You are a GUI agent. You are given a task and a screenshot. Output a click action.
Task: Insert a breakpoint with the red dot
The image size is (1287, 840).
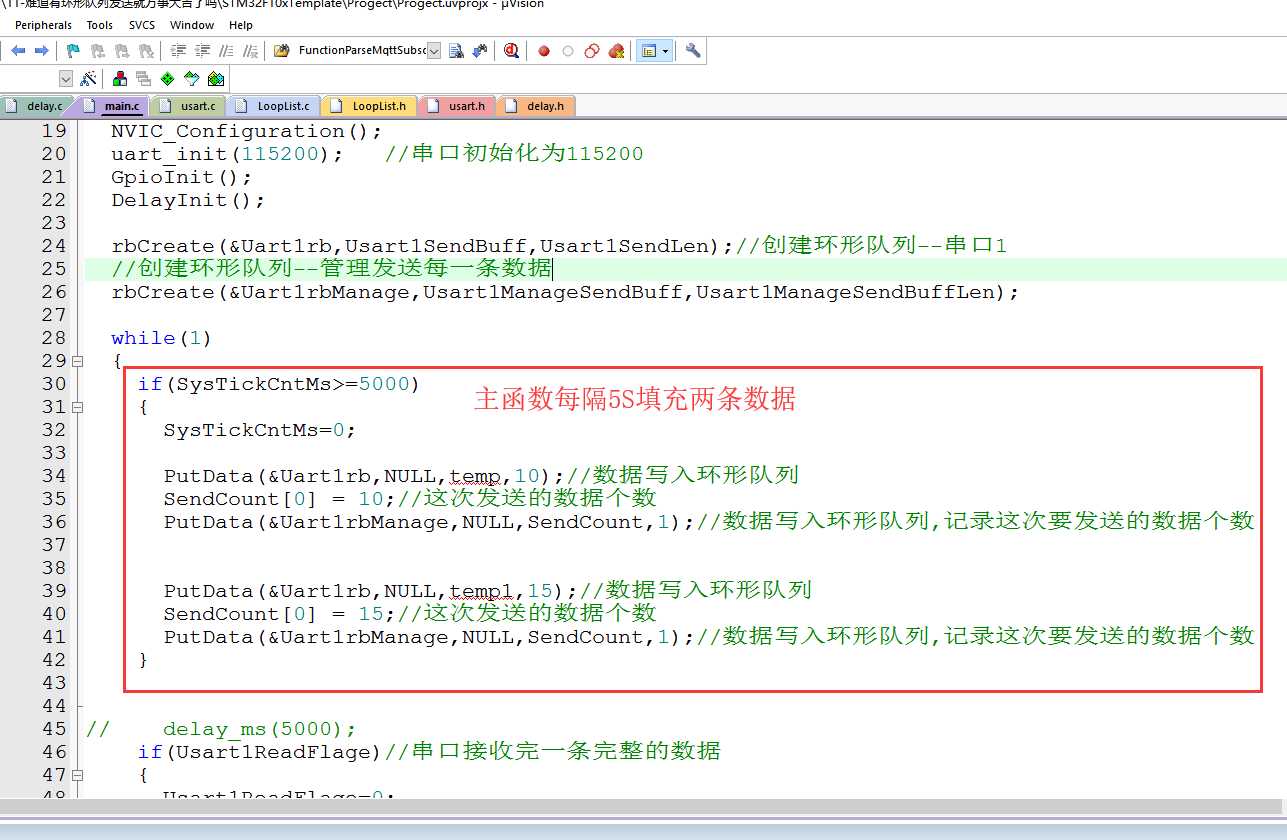pos(544,51)
